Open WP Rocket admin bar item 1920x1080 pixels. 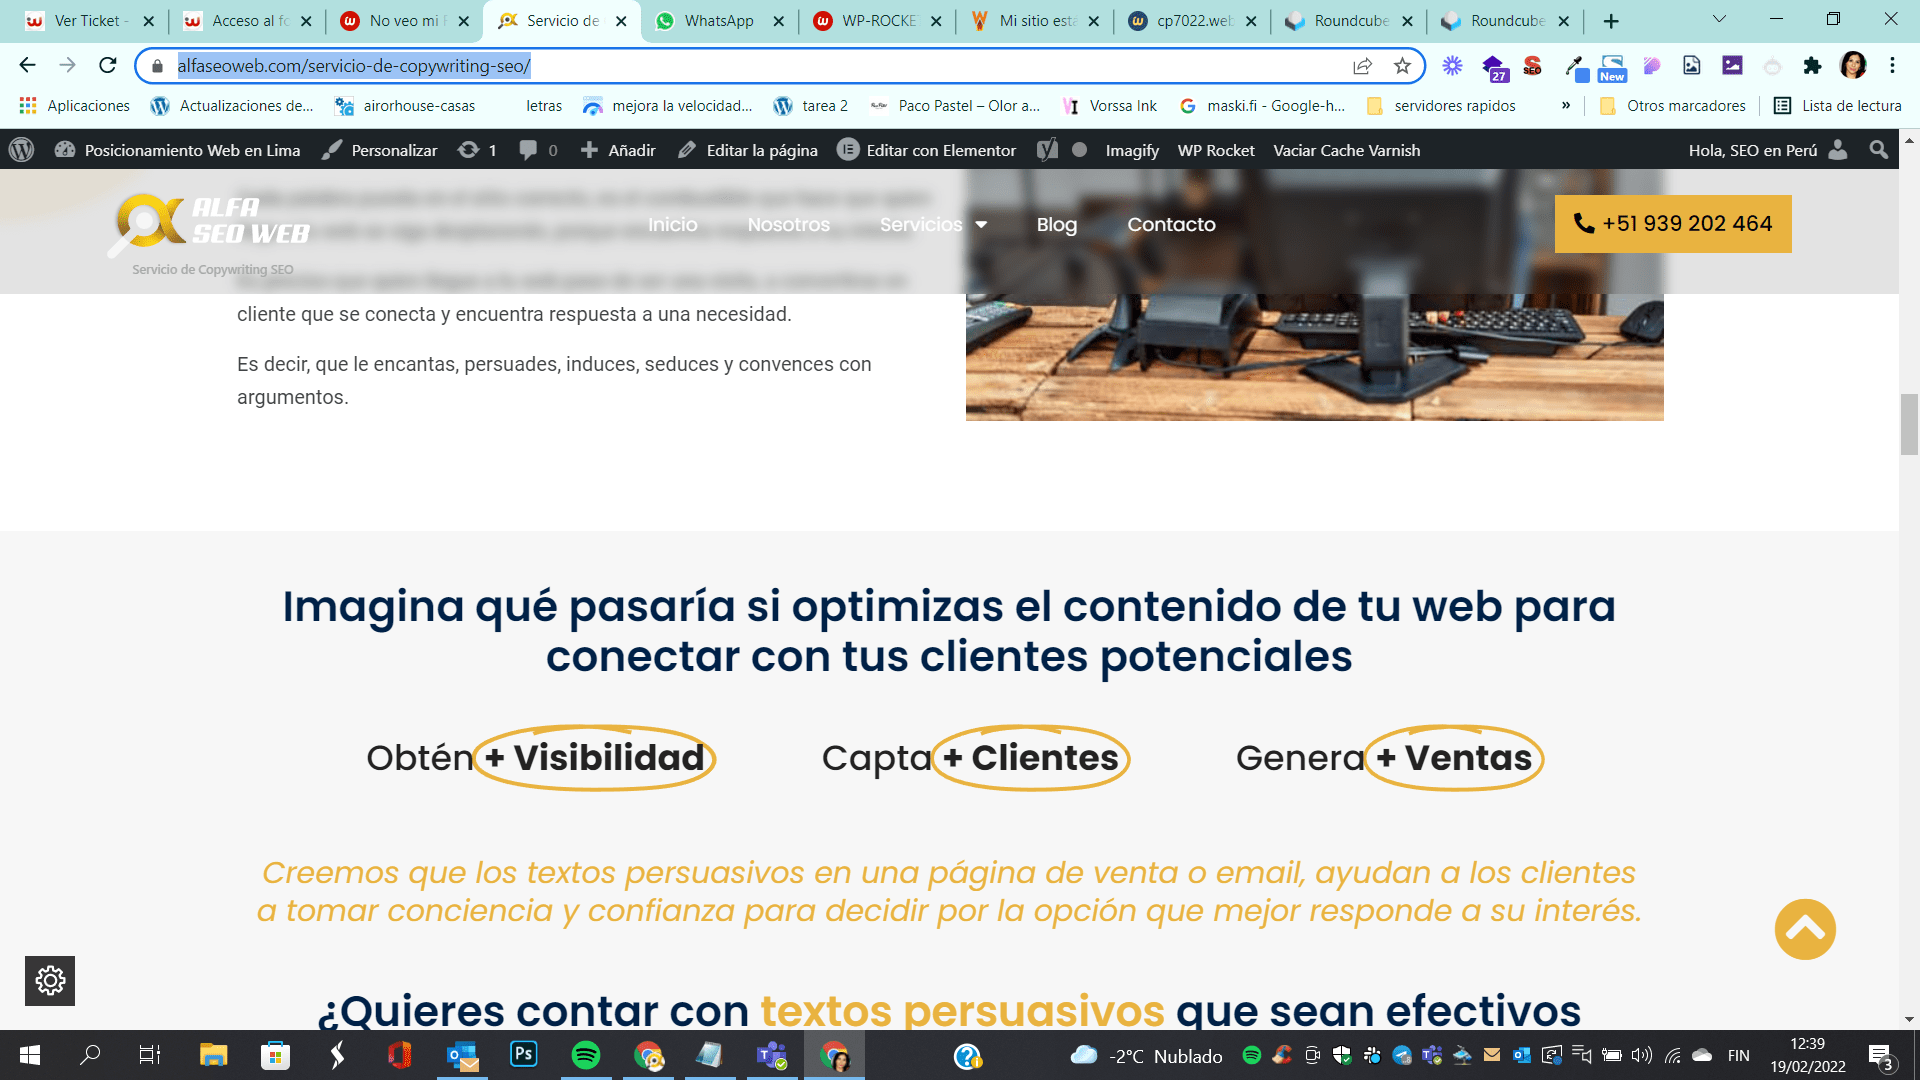click(x=1215, y=150)
